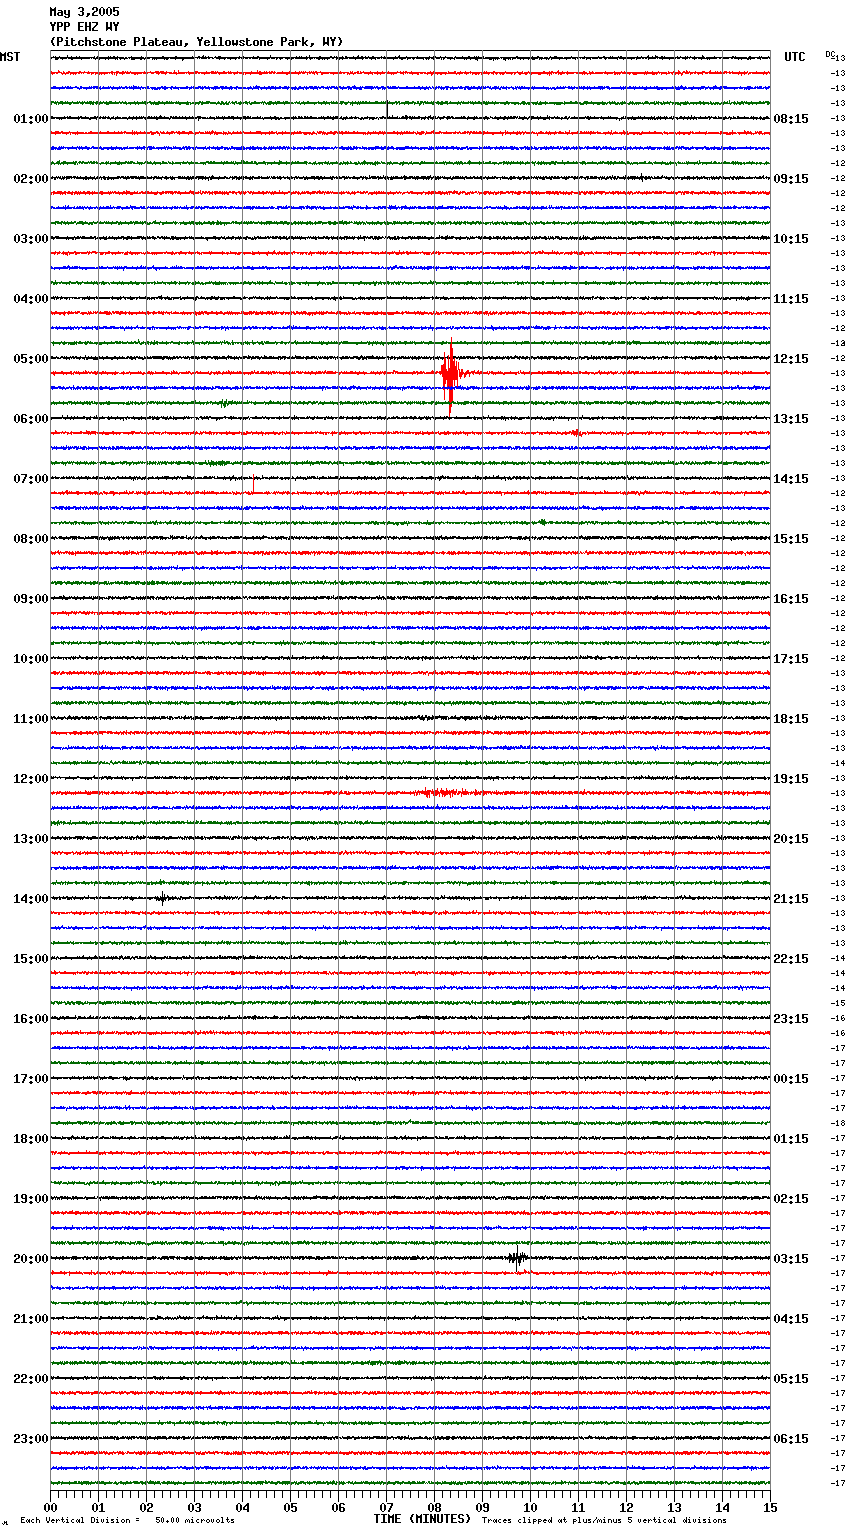Select the 08:00 MST time label

click(31, 539)
